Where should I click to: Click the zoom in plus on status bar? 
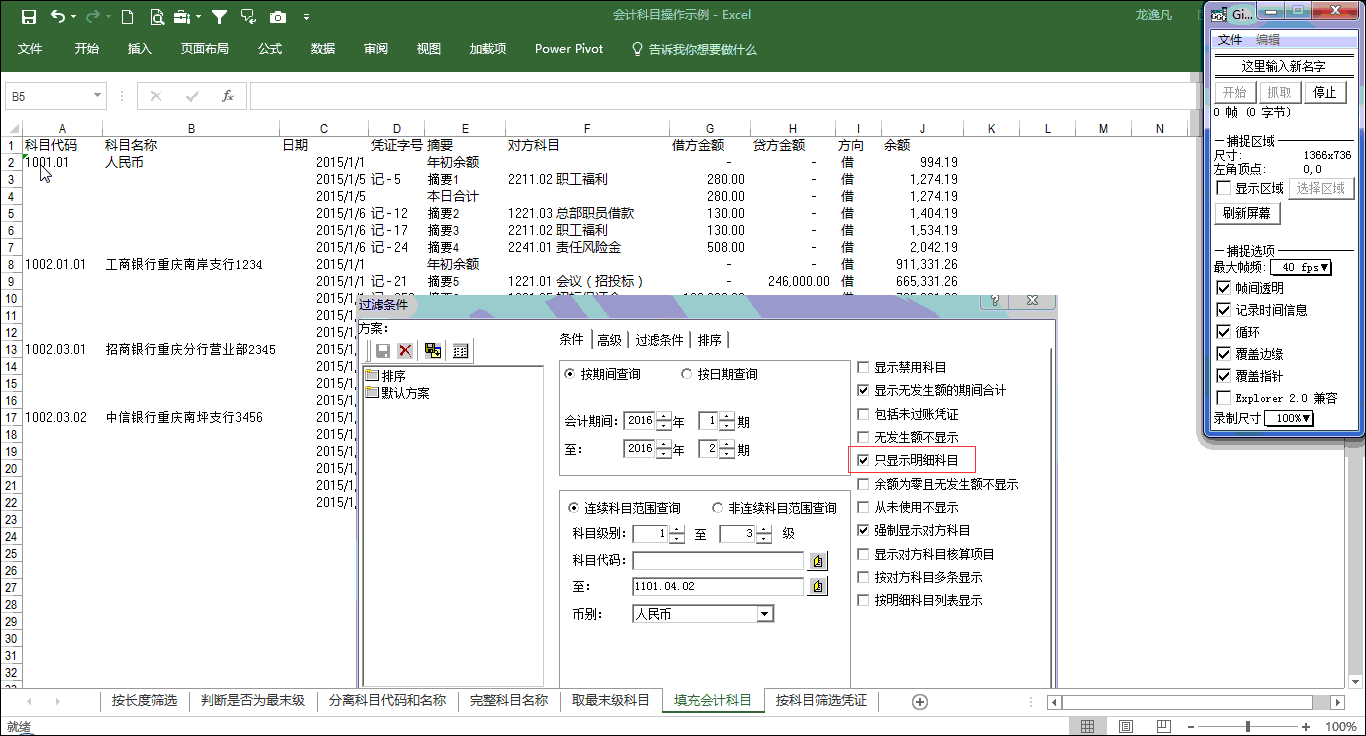click(x=1306, y=726)
